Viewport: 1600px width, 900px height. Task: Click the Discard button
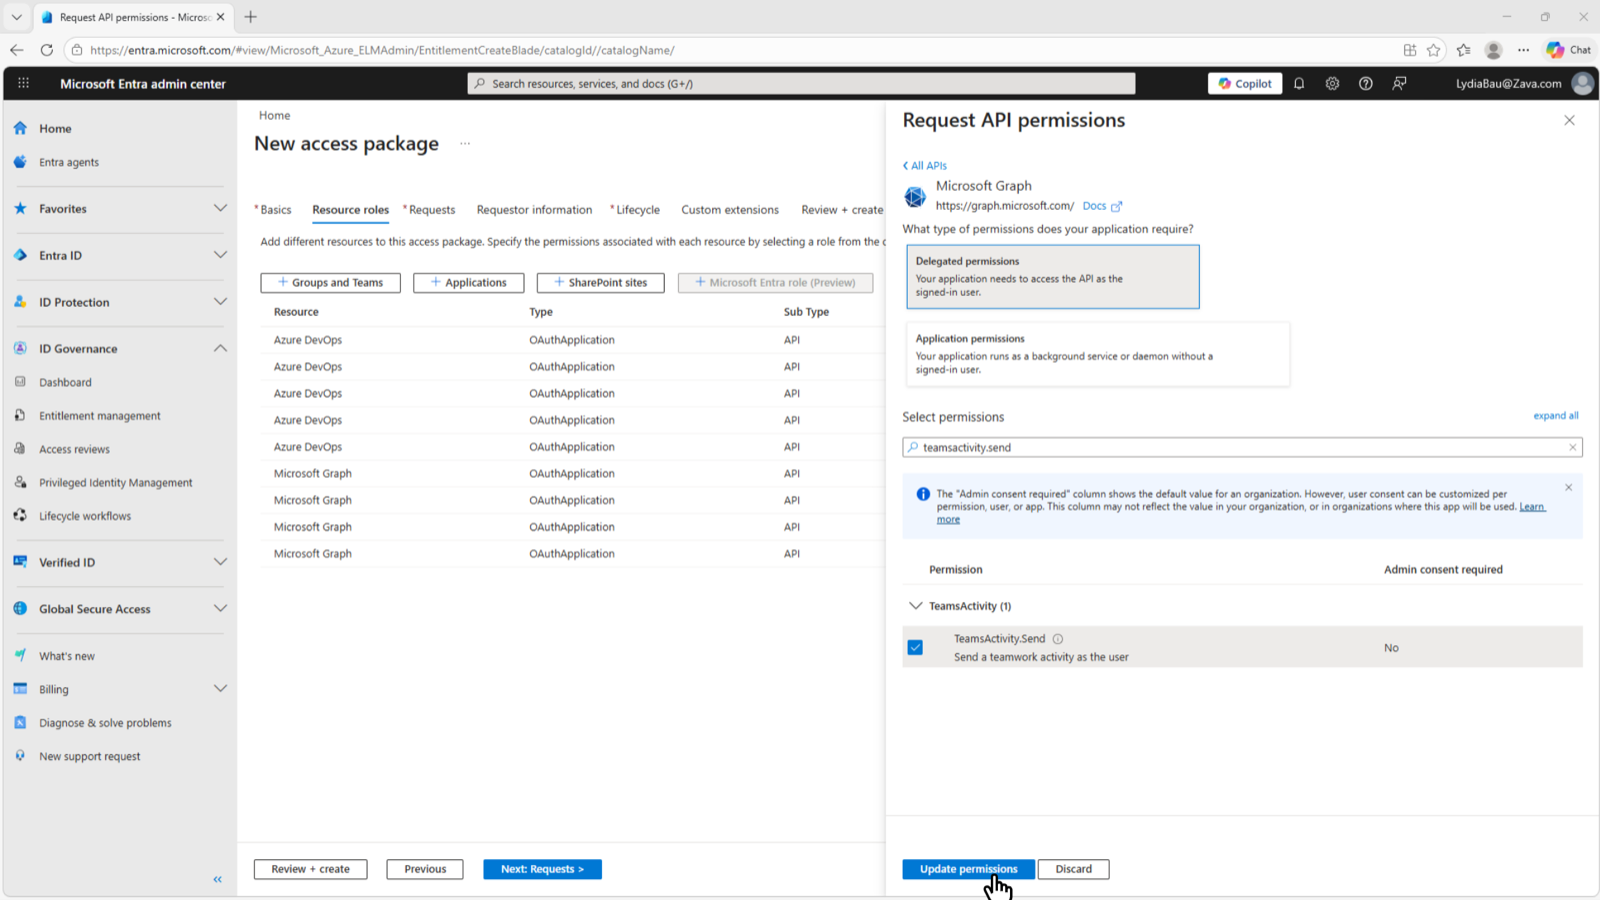pos(1073,869)
